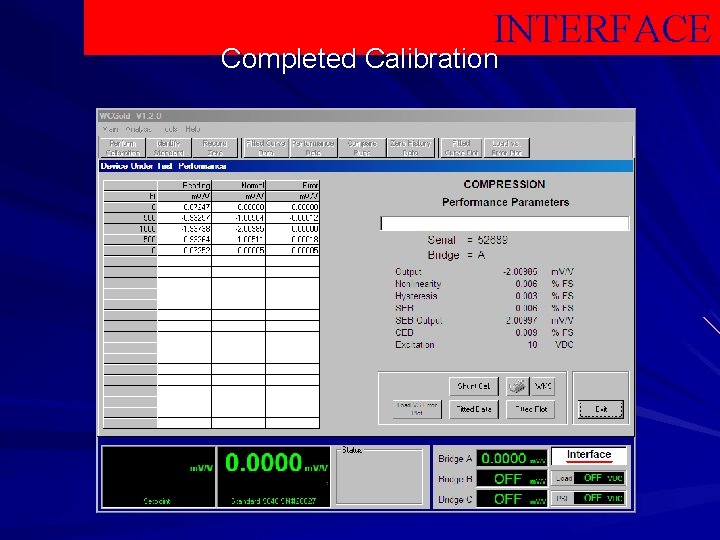
Task: Click the Fitted Plot button
Action: (x=531, y=409)
